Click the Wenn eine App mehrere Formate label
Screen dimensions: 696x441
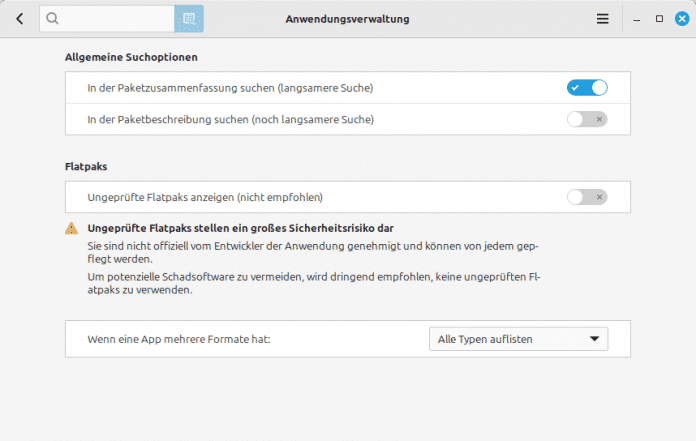179,339
